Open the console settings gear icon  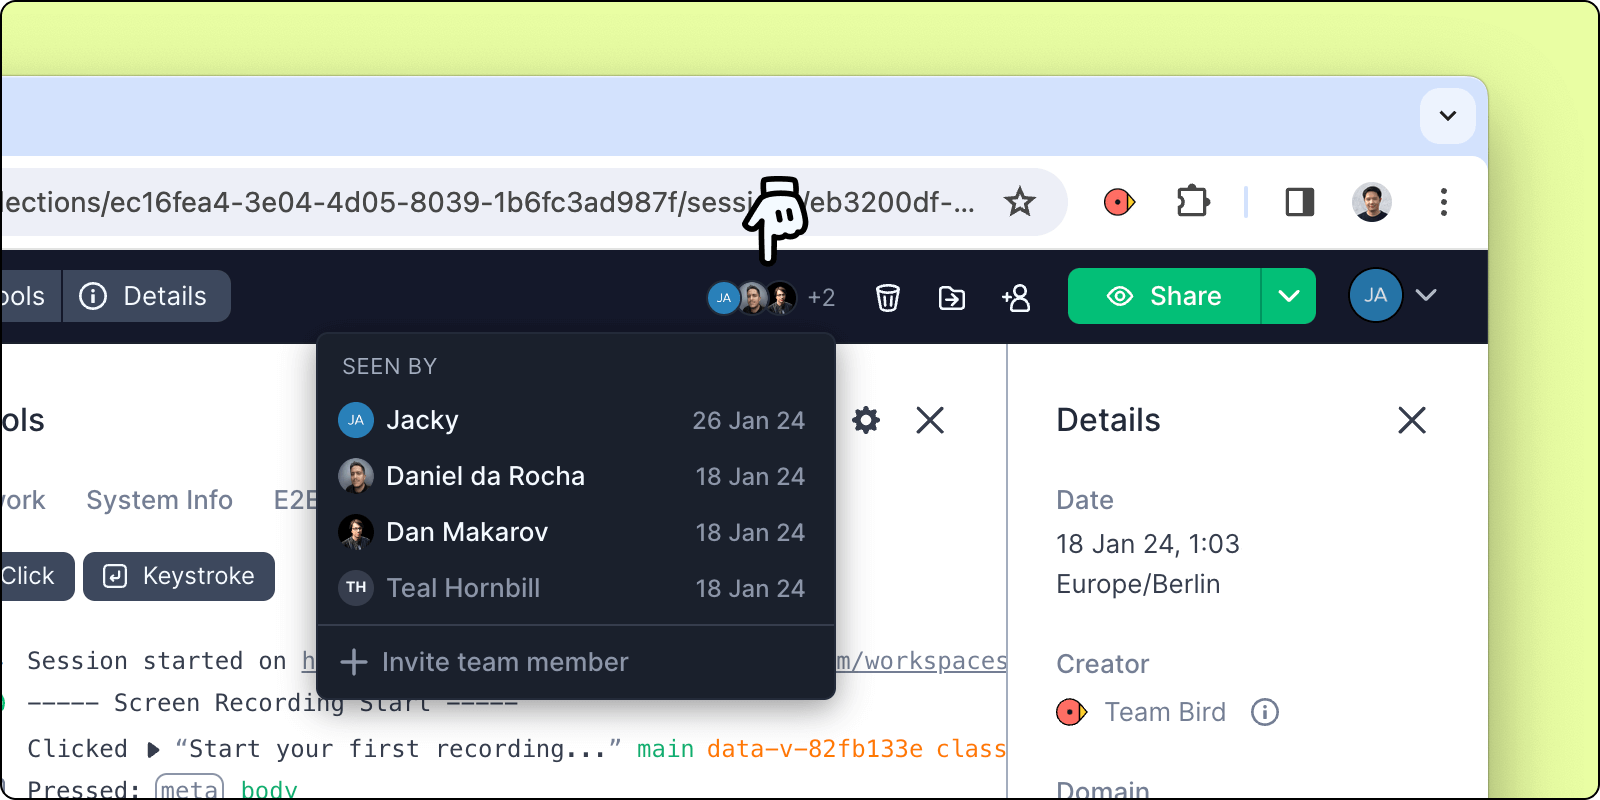866,420
